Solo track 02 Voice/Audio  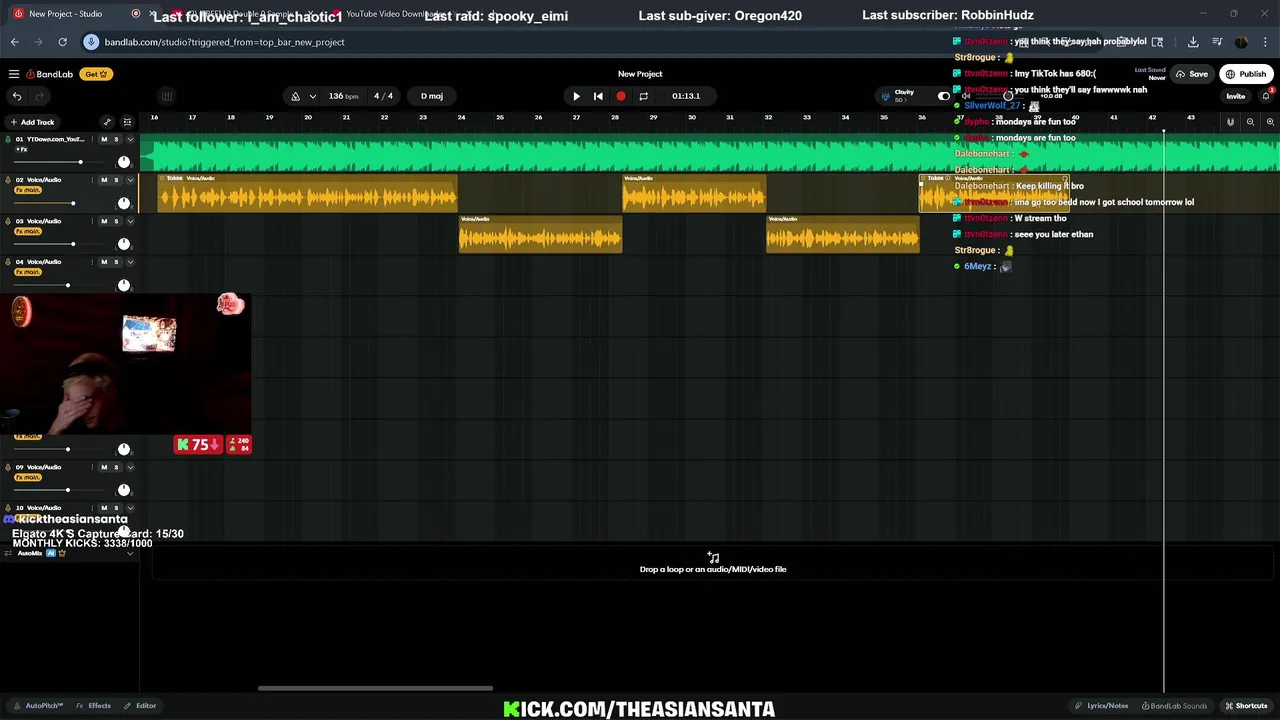tap(116, 180)
